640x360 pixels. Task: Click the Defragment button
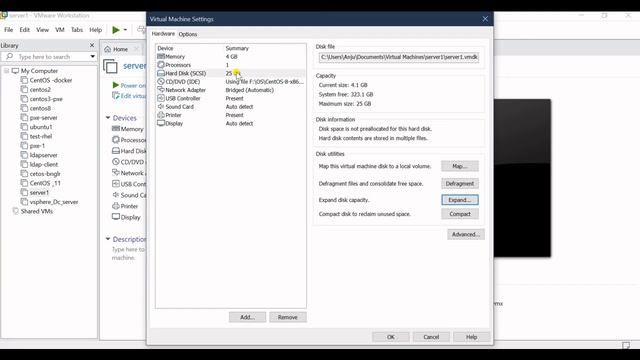pos(460,184)
